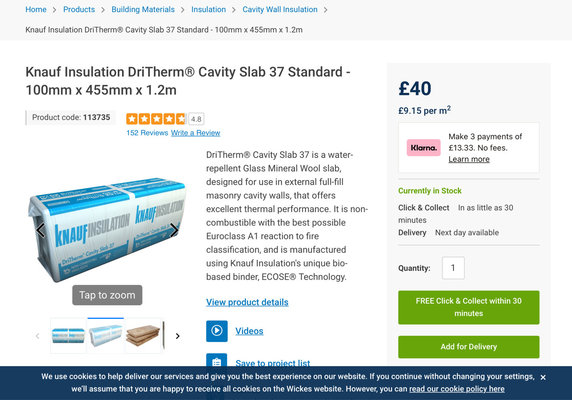Open the Home breadcrumb link
This screenshot has width=572, height=400.
[x=36, y=9]
